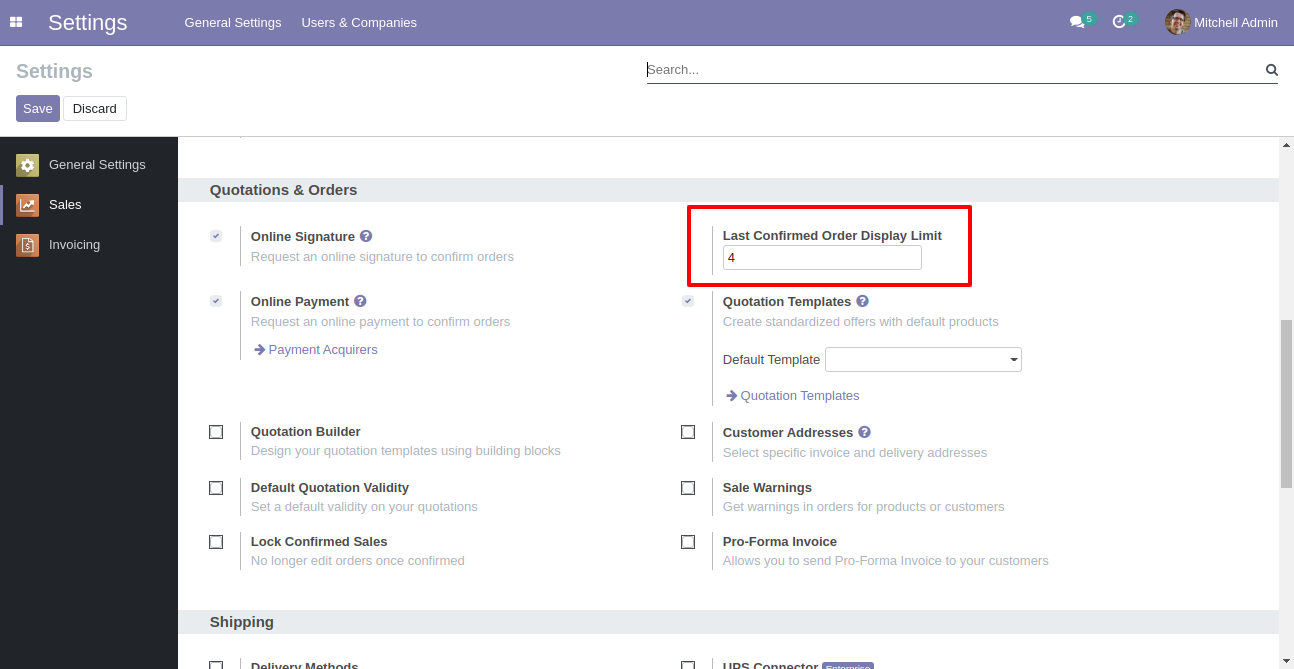Click the scrollbar down arrow
Viewport: 1294px width, 669px height.
[x=1286, y=661]
